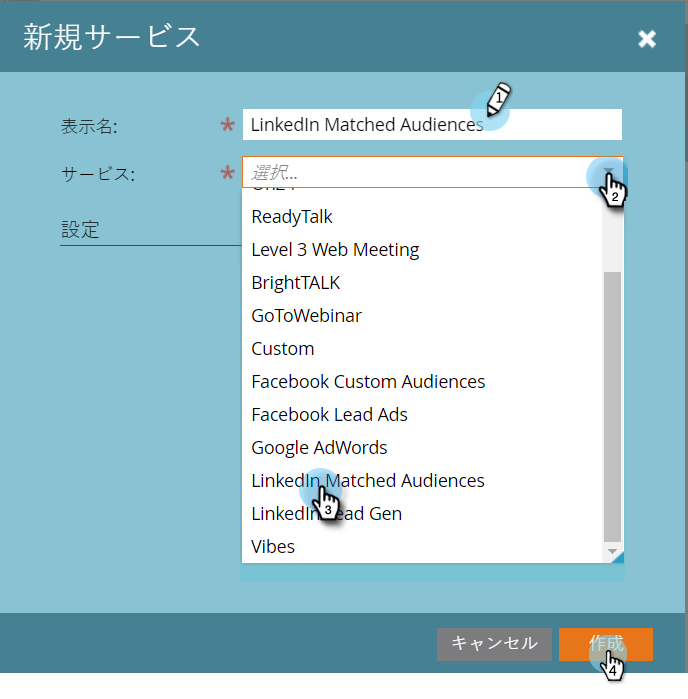Viewport: 688px width, 699px height.
Task: Click the dropdown list scrollbar thumb
Action: click(x=612, y=407)
